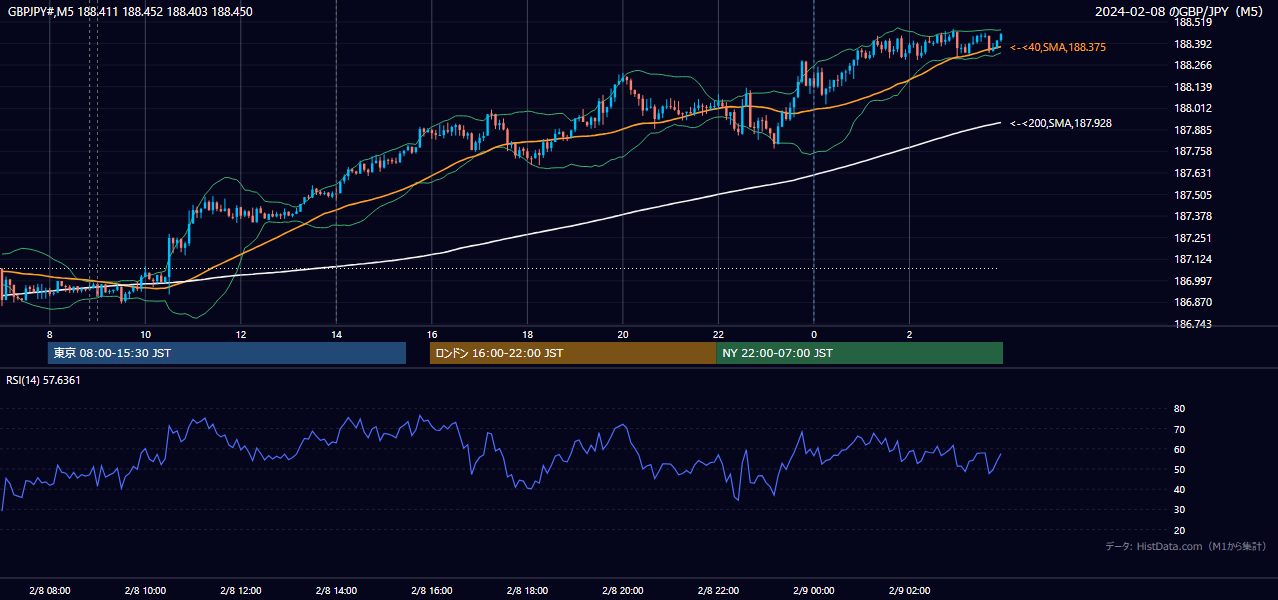
Task: Click hour tick 22 under the price chart
Action: pos(718,334)
